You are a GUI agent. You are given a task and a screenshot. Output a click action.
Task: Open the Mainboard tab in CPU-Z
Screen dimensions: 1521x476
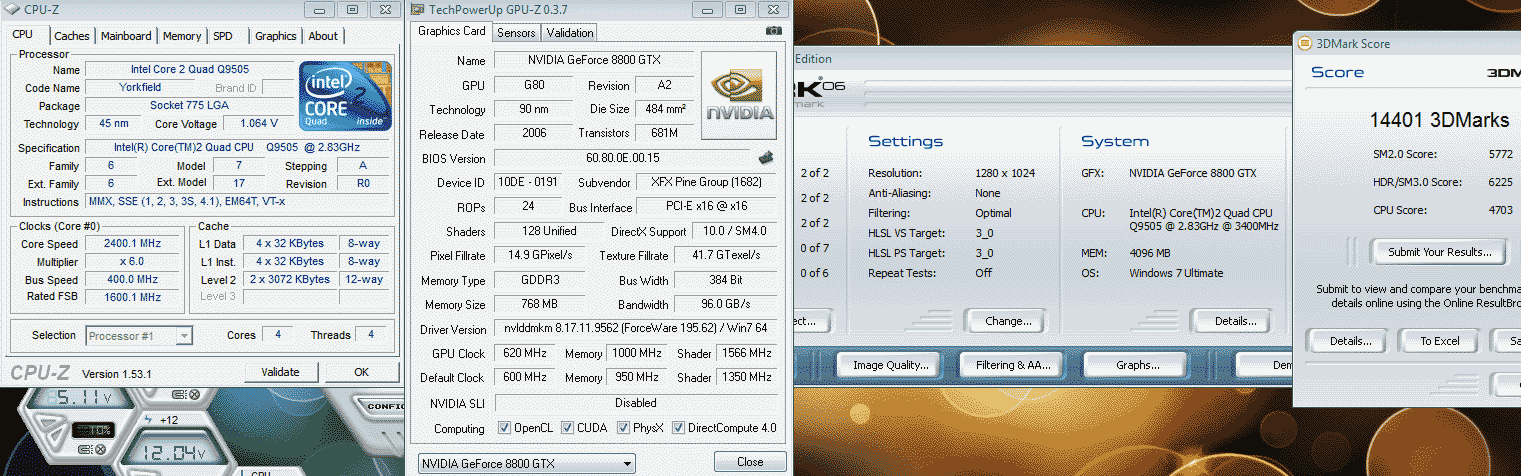127,36
